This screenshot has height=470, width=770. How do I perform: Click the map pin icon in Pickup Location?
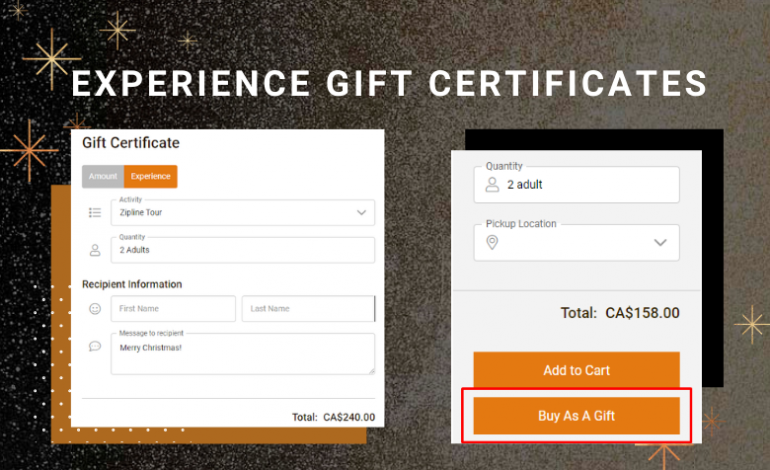tap(492, 242)
